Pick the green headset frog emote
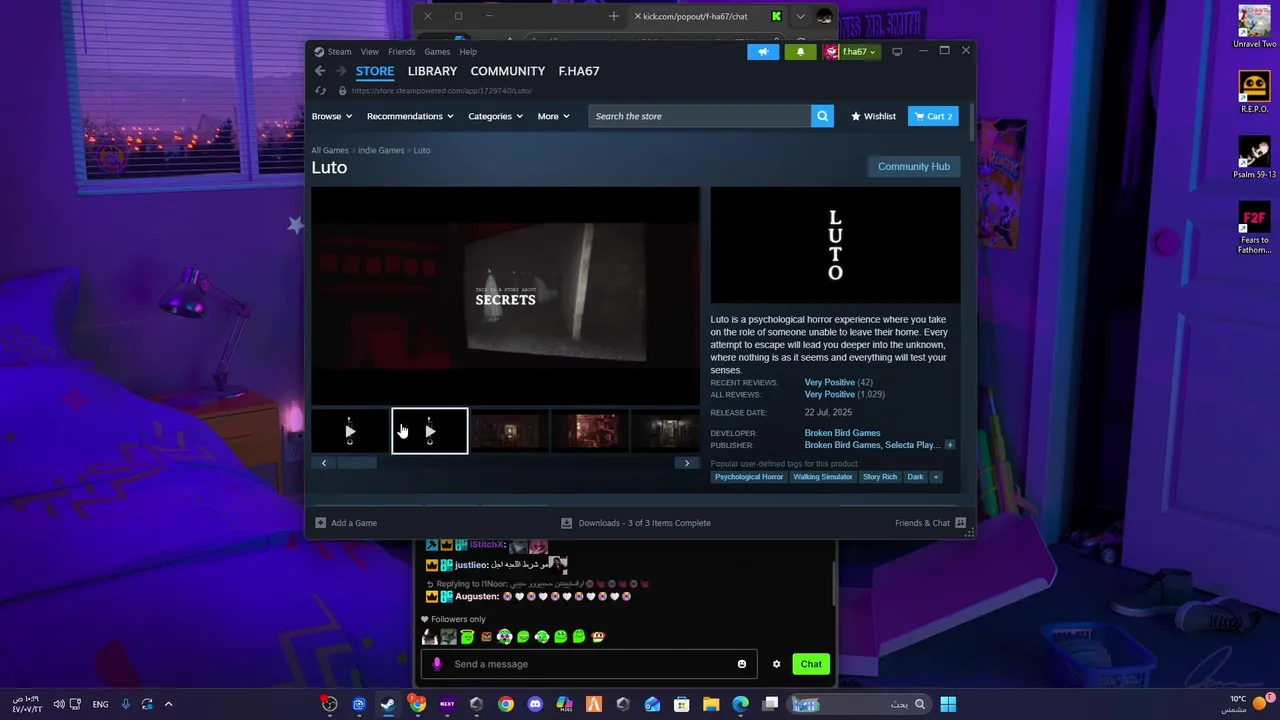Viewport: 1280px width, 720px height. click(542, 636)
